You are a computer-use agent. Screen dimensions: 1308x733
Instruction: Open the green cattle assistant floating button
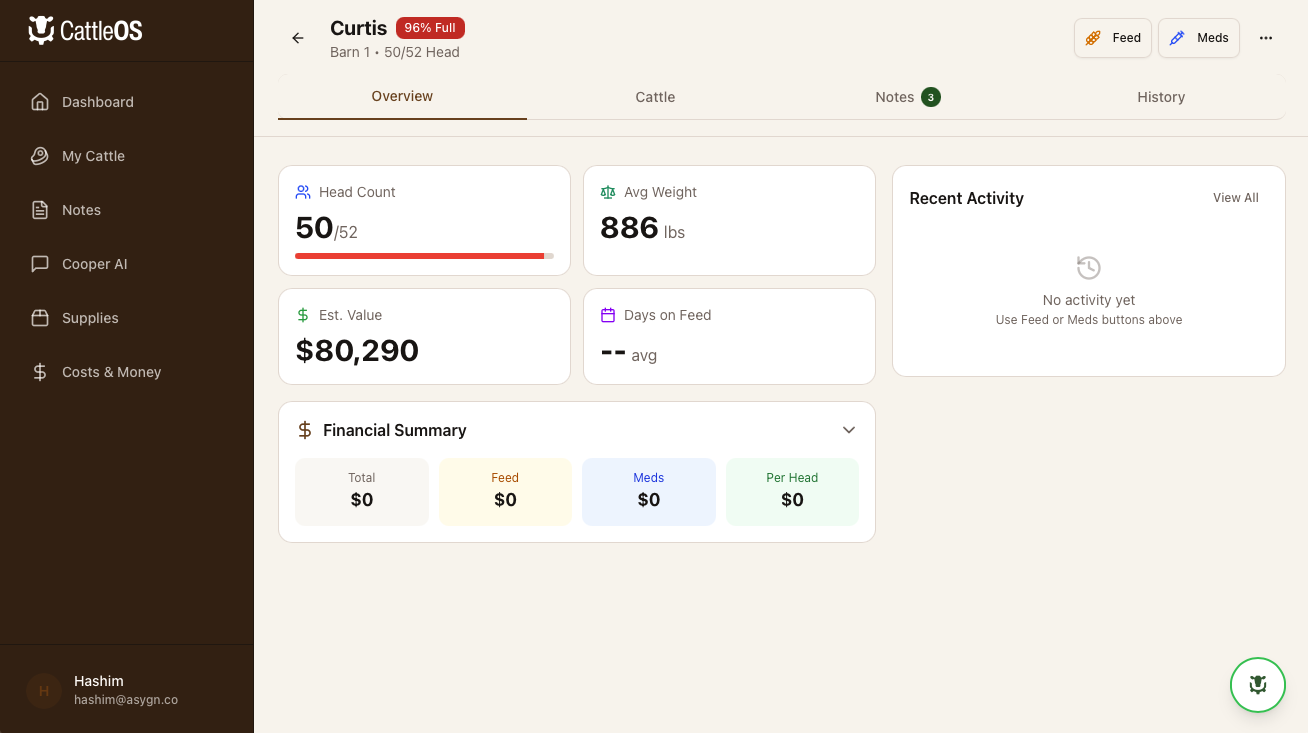click(1257, 685)
